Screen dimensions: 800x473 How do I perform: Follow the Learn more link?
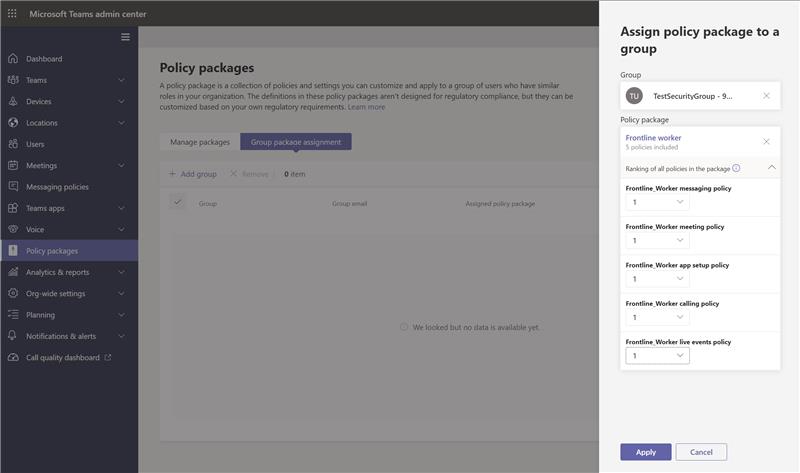coord(366,107)
